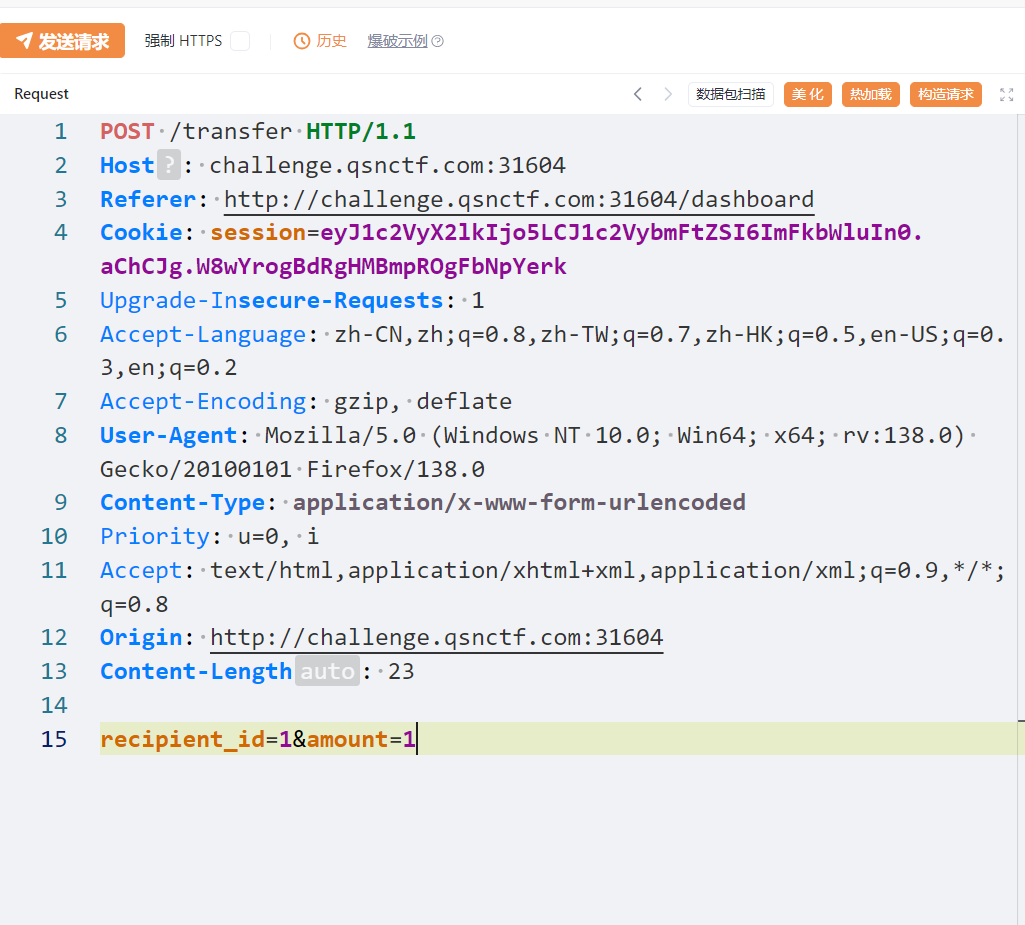Go to previous request with left chevron
This screenshot has height=925, width=1025.
(x=637, y=94)
